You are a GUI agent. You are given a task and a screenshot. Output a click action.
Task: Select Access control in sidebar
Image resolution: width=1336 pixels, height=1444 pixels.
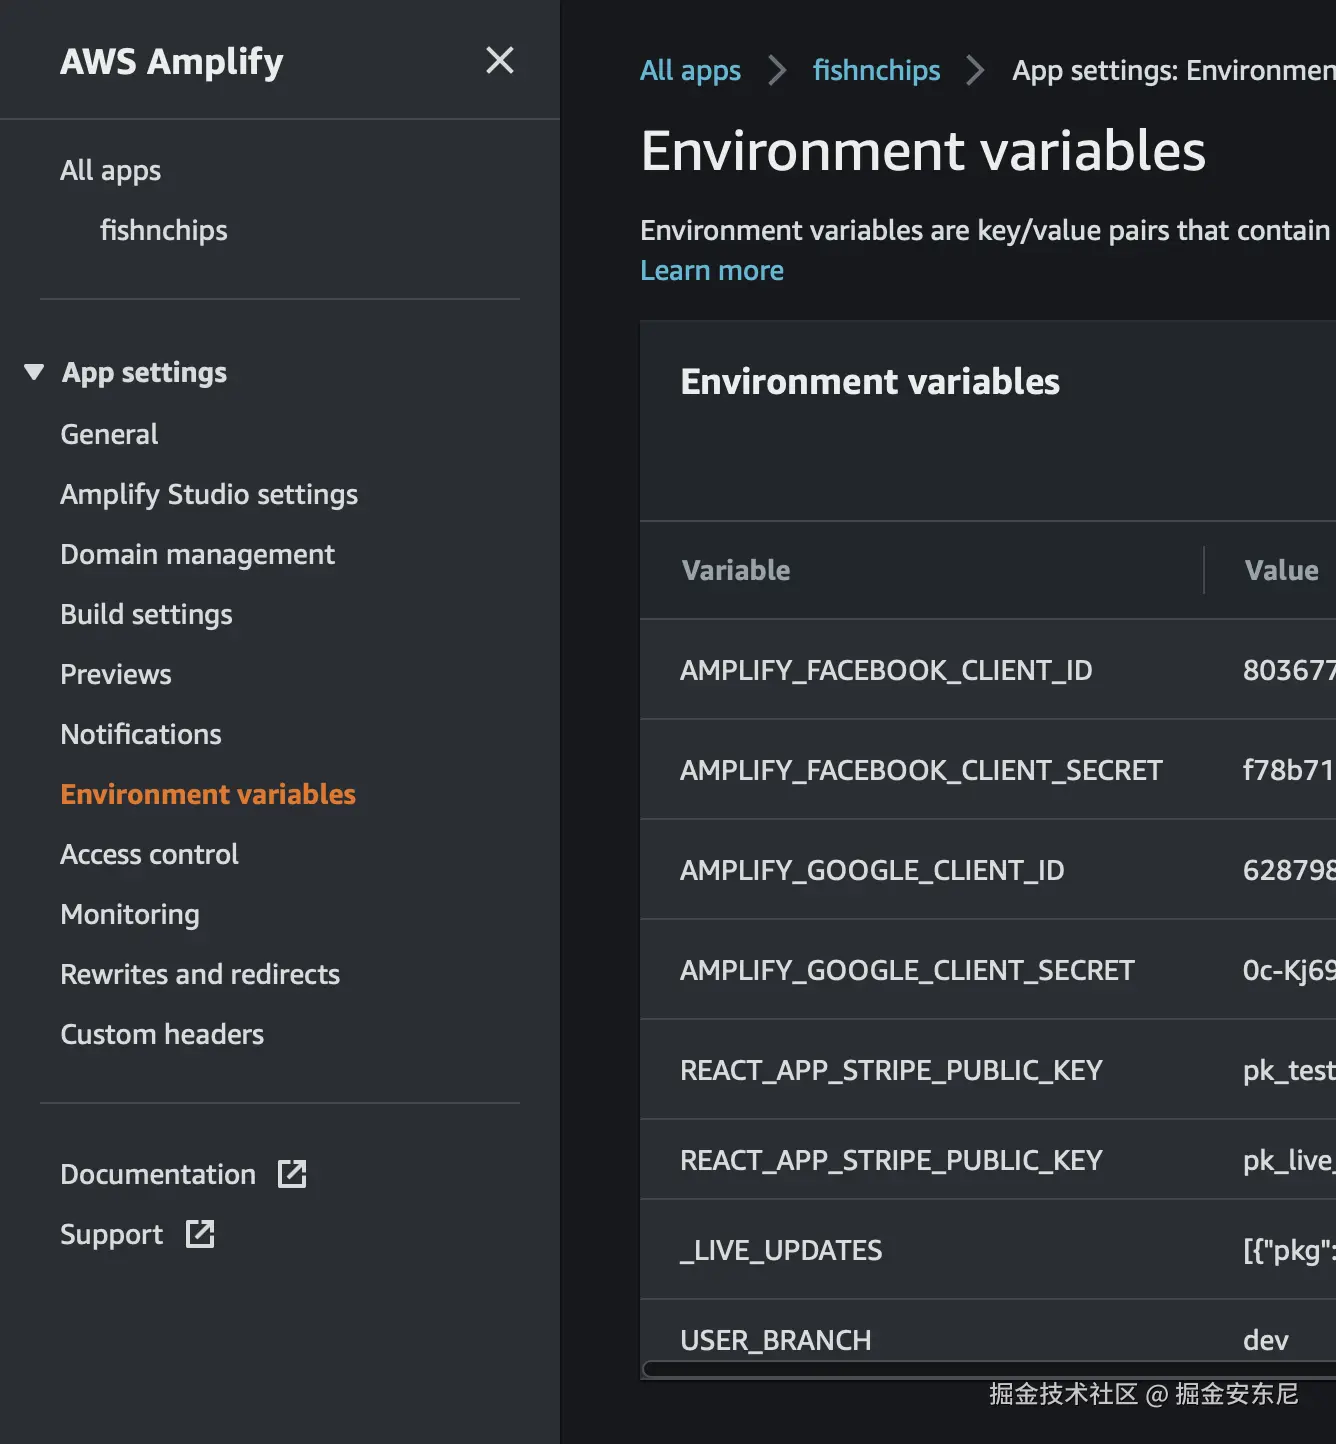[149, 854]
